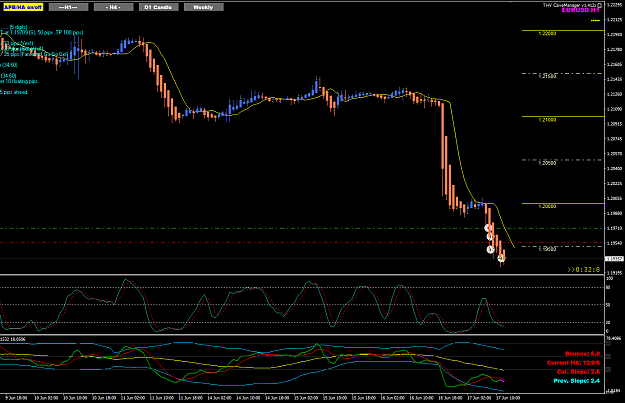Click the Bounce: 5.0 readout
Image resolution: width=625 pixels, height=403 pixels.
(582, 354)
